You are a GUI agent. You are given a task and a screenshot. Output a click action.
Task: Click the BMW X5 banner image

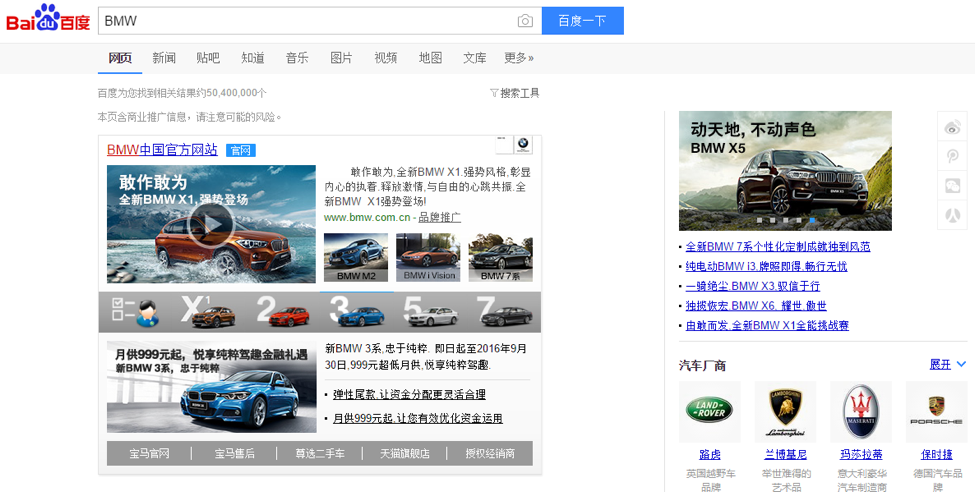tap(785, 171)
